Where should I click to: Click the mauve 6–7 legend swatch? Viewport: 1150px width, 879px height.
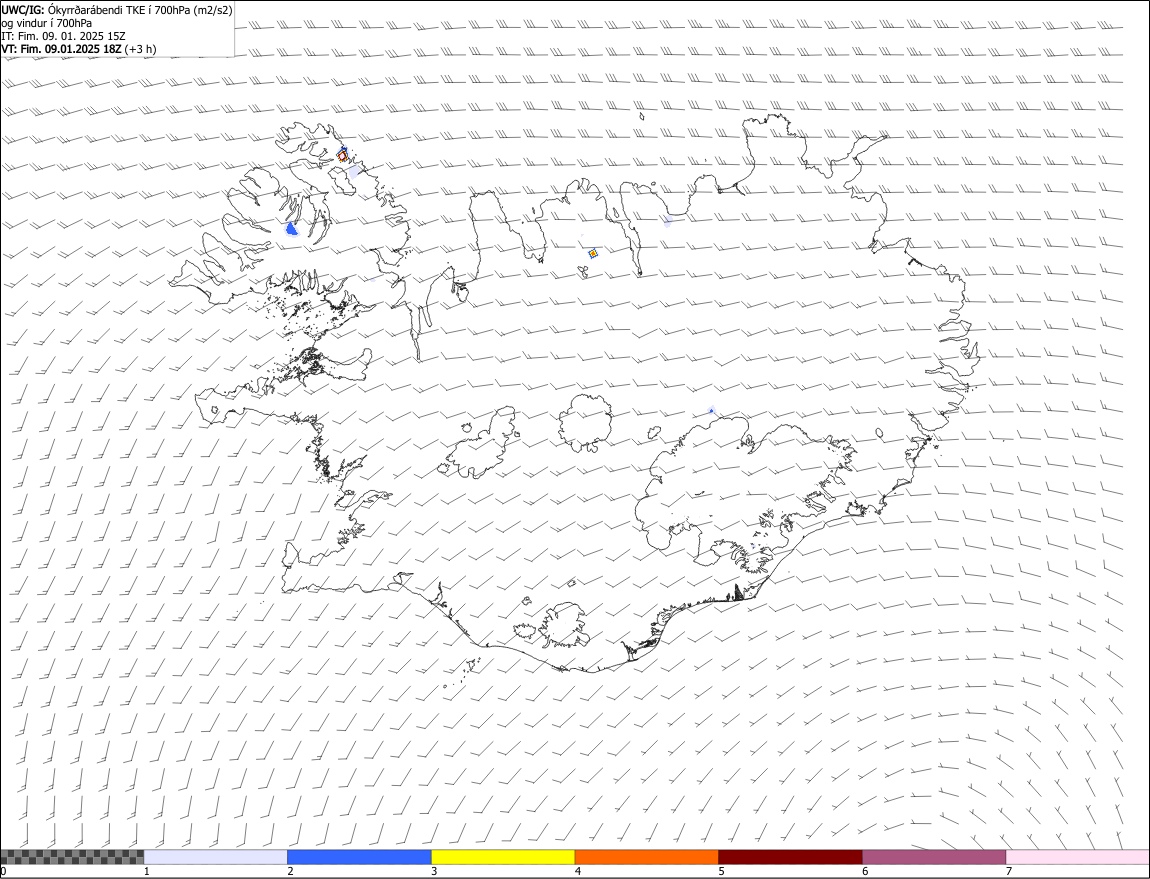934,857
